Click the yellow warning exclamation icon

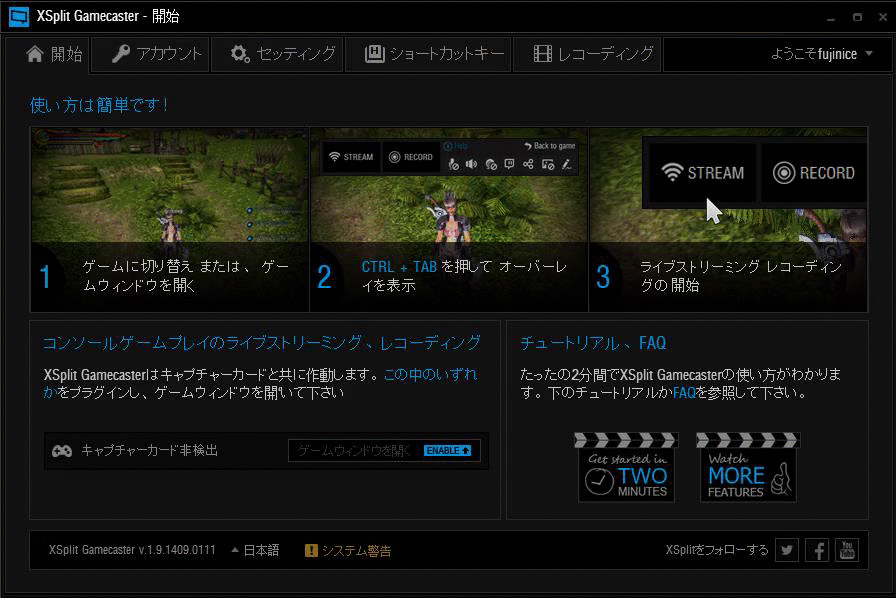(311, 551)
